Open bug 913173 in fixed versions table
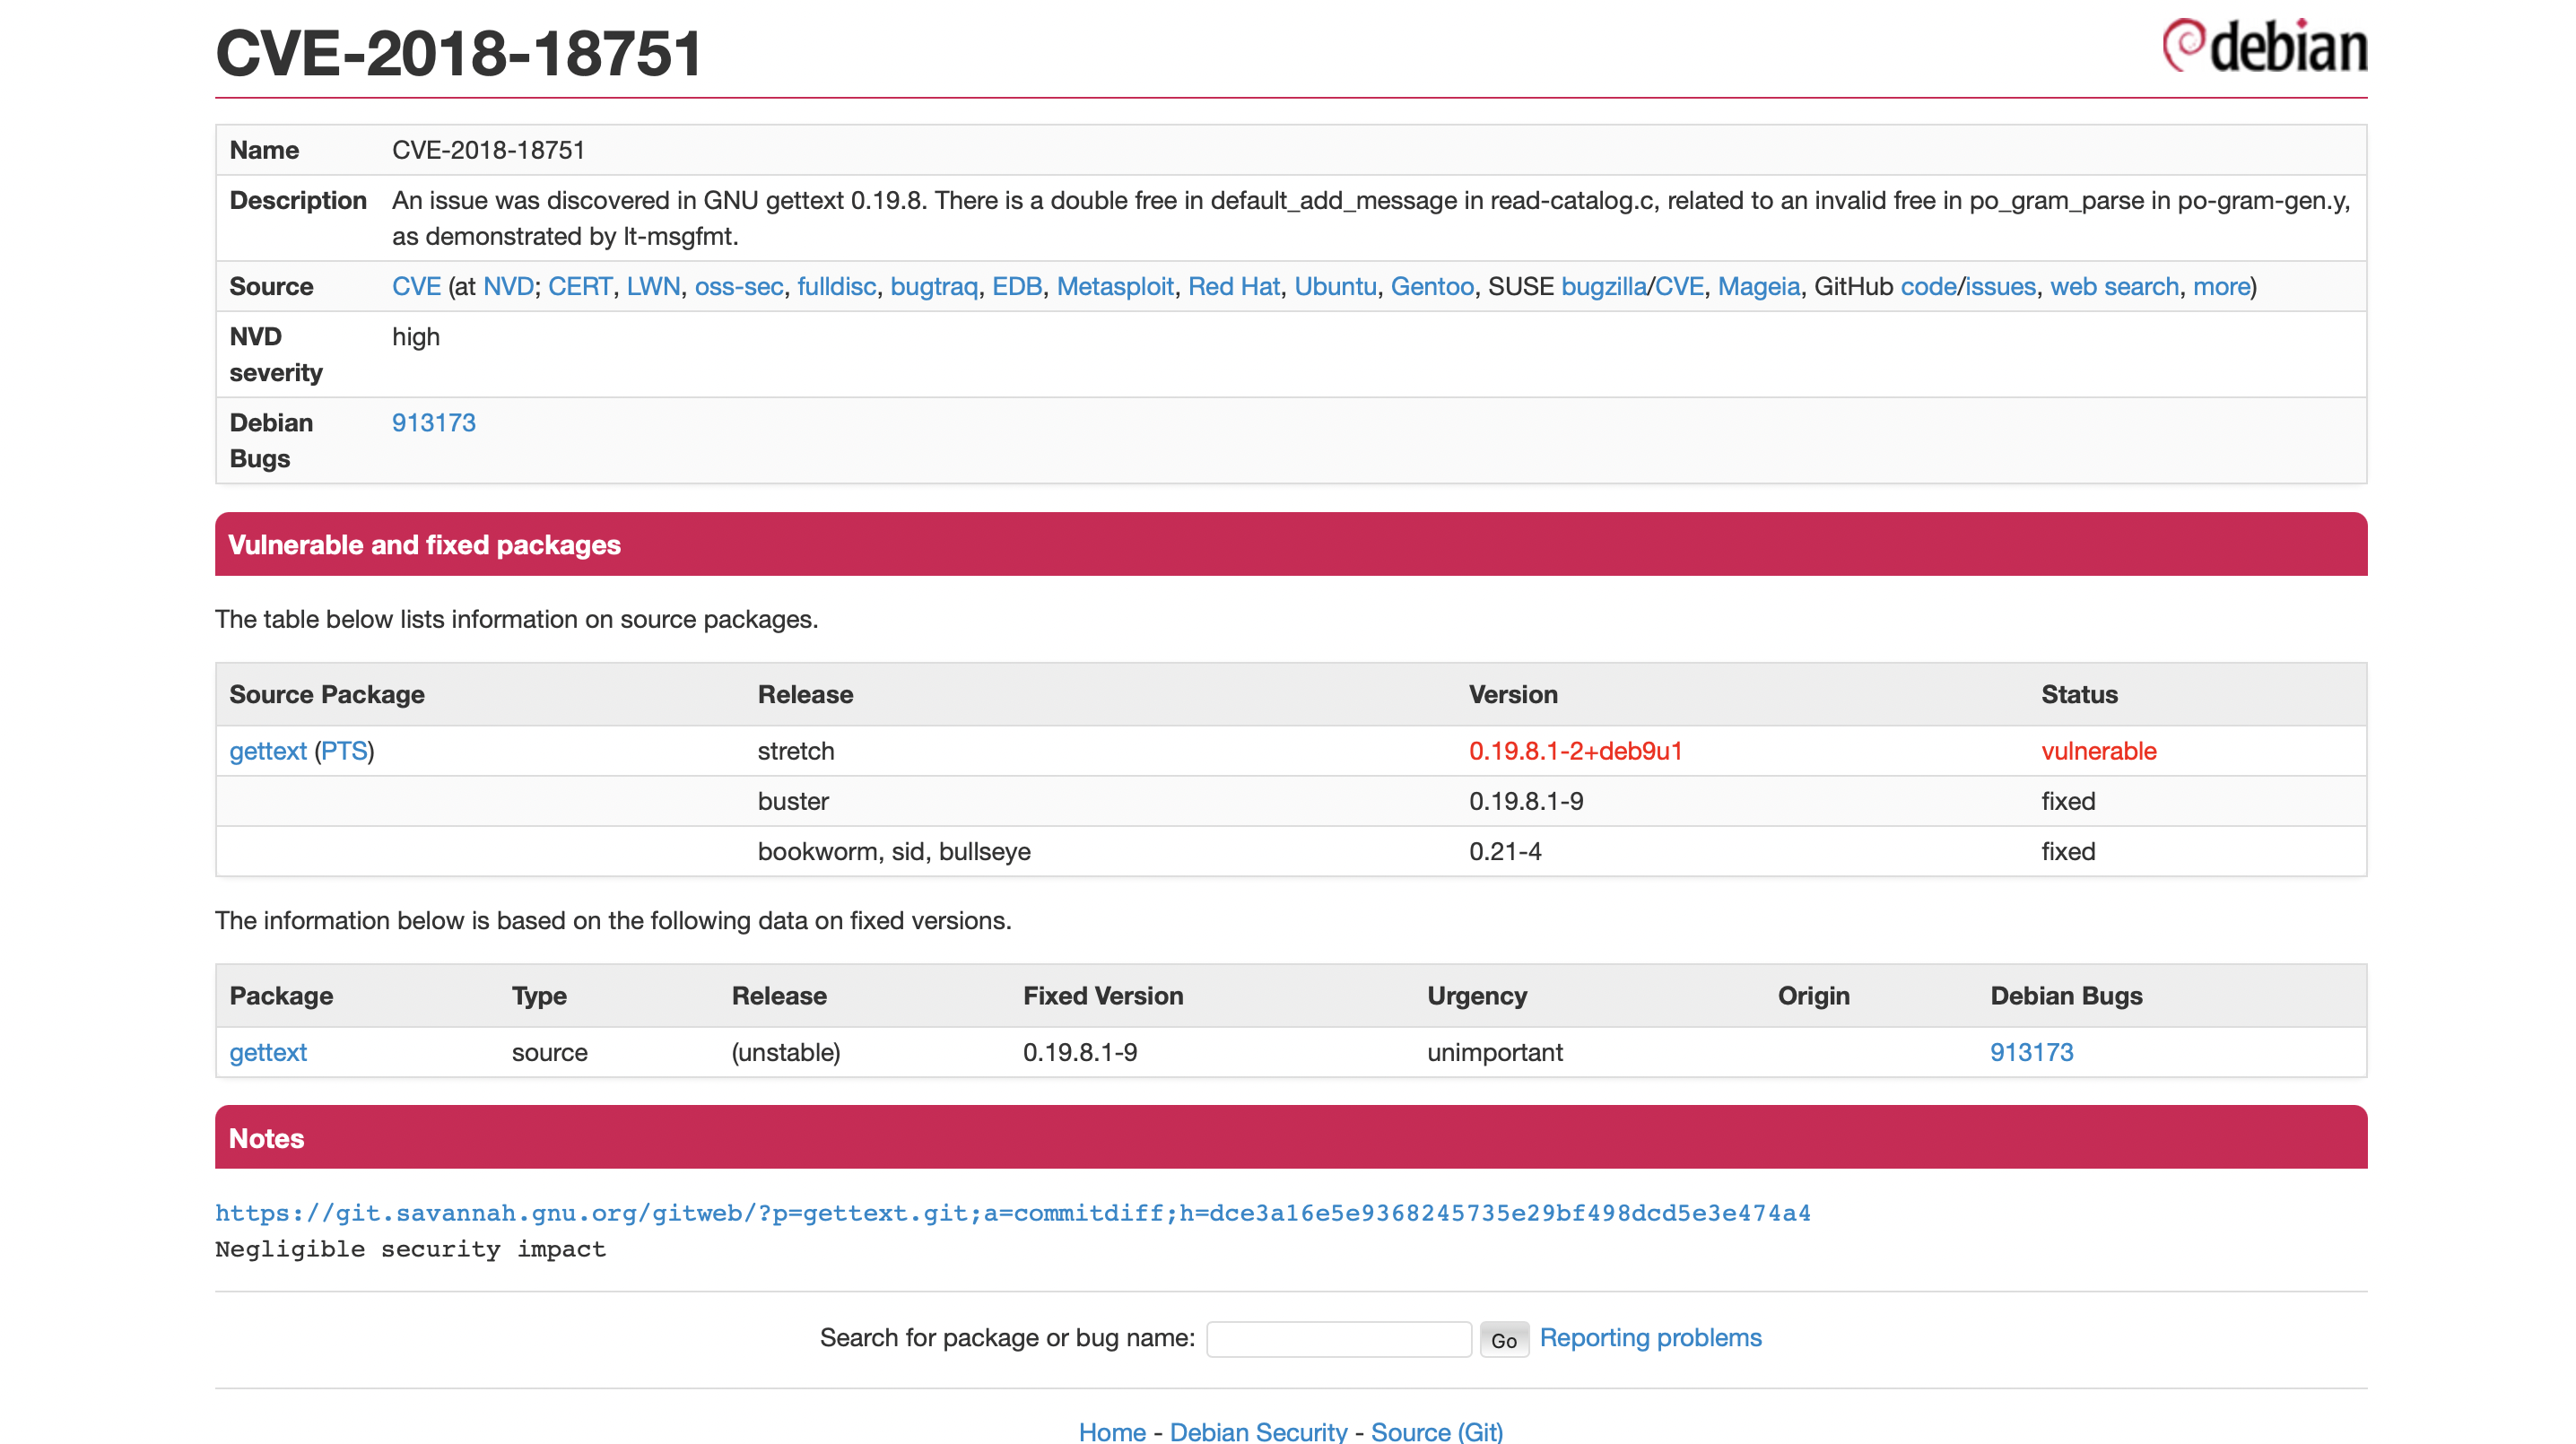 point(2032,1052)
